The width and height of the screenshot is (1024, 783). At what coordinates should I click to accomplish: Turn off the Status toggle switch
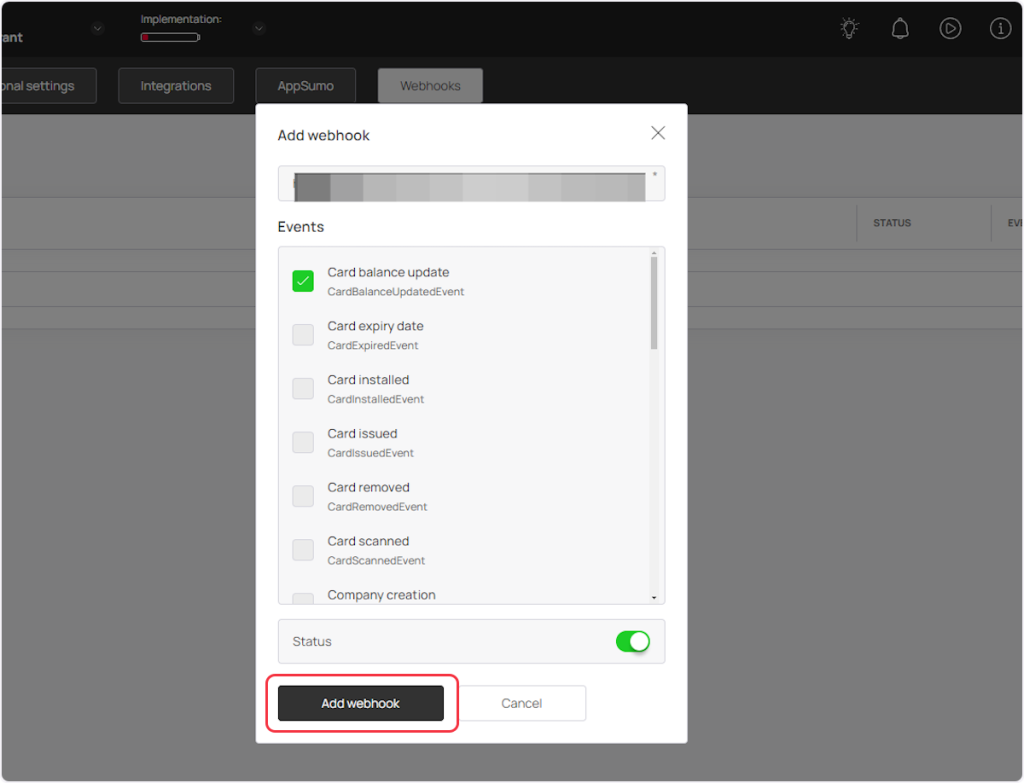coord(632,641)
